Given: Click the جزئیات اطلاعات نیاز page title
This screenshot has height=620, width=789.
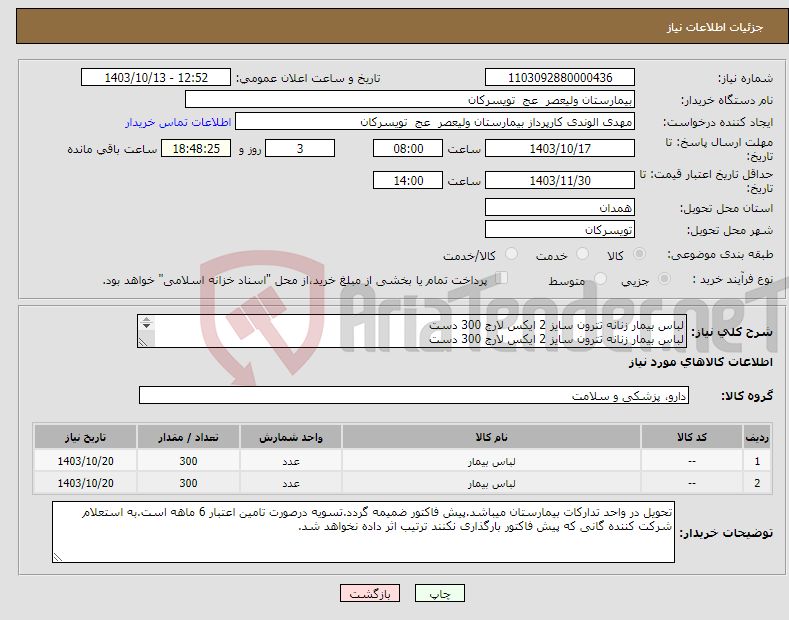Looking at the screenshot, I should [715, 27].
